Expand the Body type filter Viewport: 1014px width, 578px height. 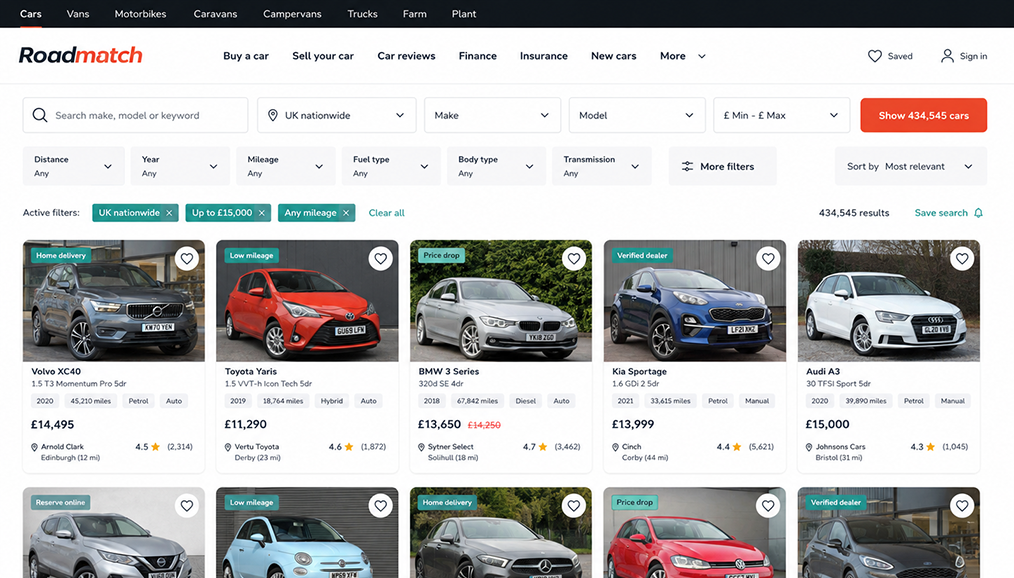pyautogui.click(x=496, y=166)
